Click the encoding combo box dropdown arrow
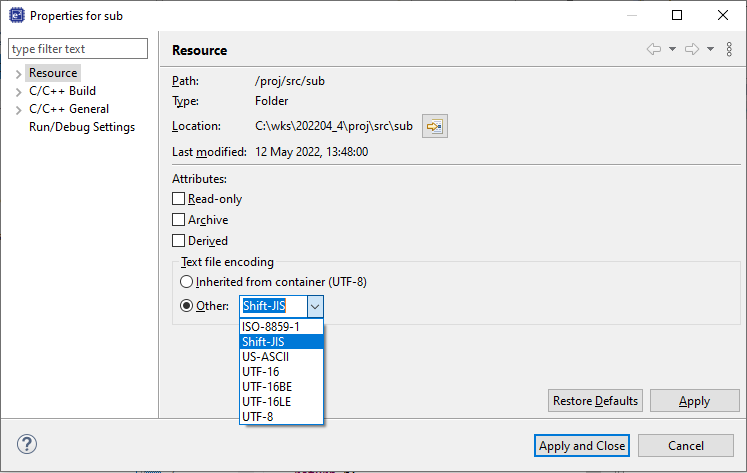The image size is (747, 473). (314, 306)
